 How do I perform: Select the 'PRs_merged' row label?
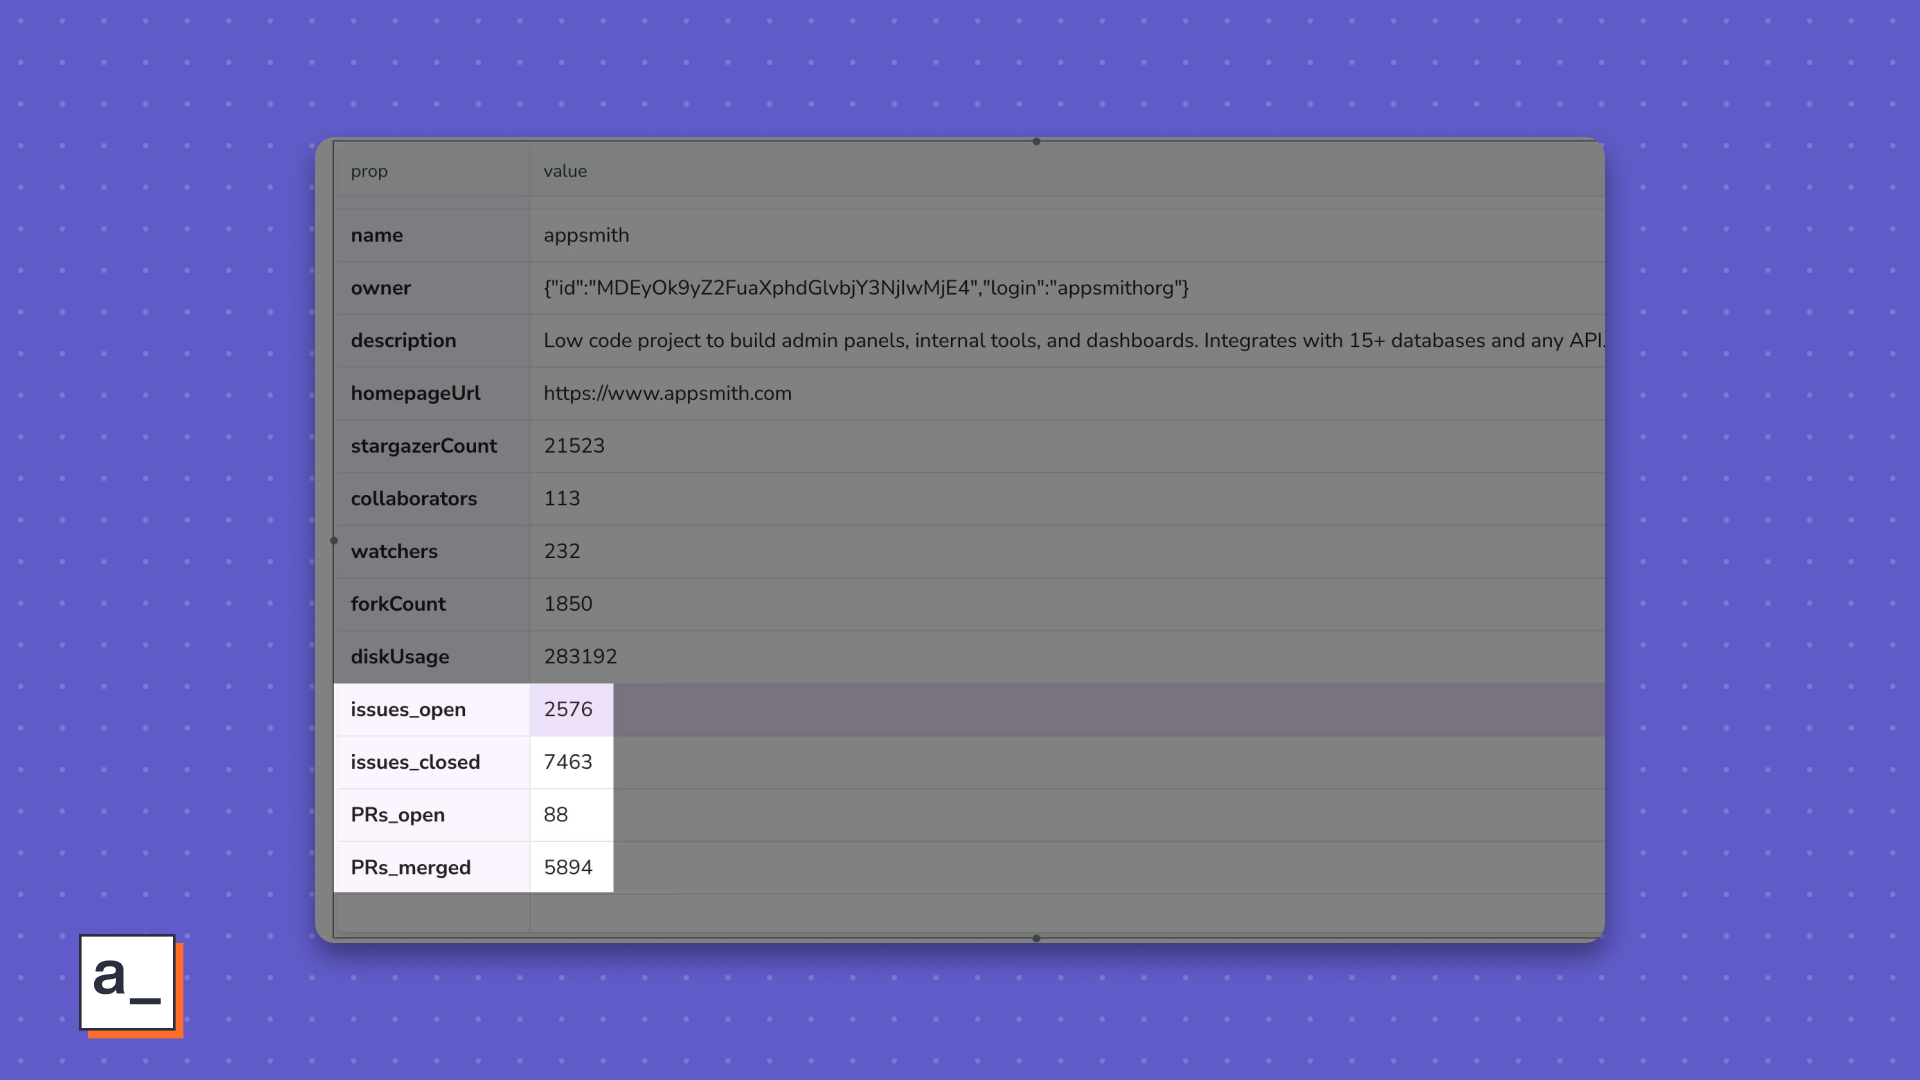(410, 868)
